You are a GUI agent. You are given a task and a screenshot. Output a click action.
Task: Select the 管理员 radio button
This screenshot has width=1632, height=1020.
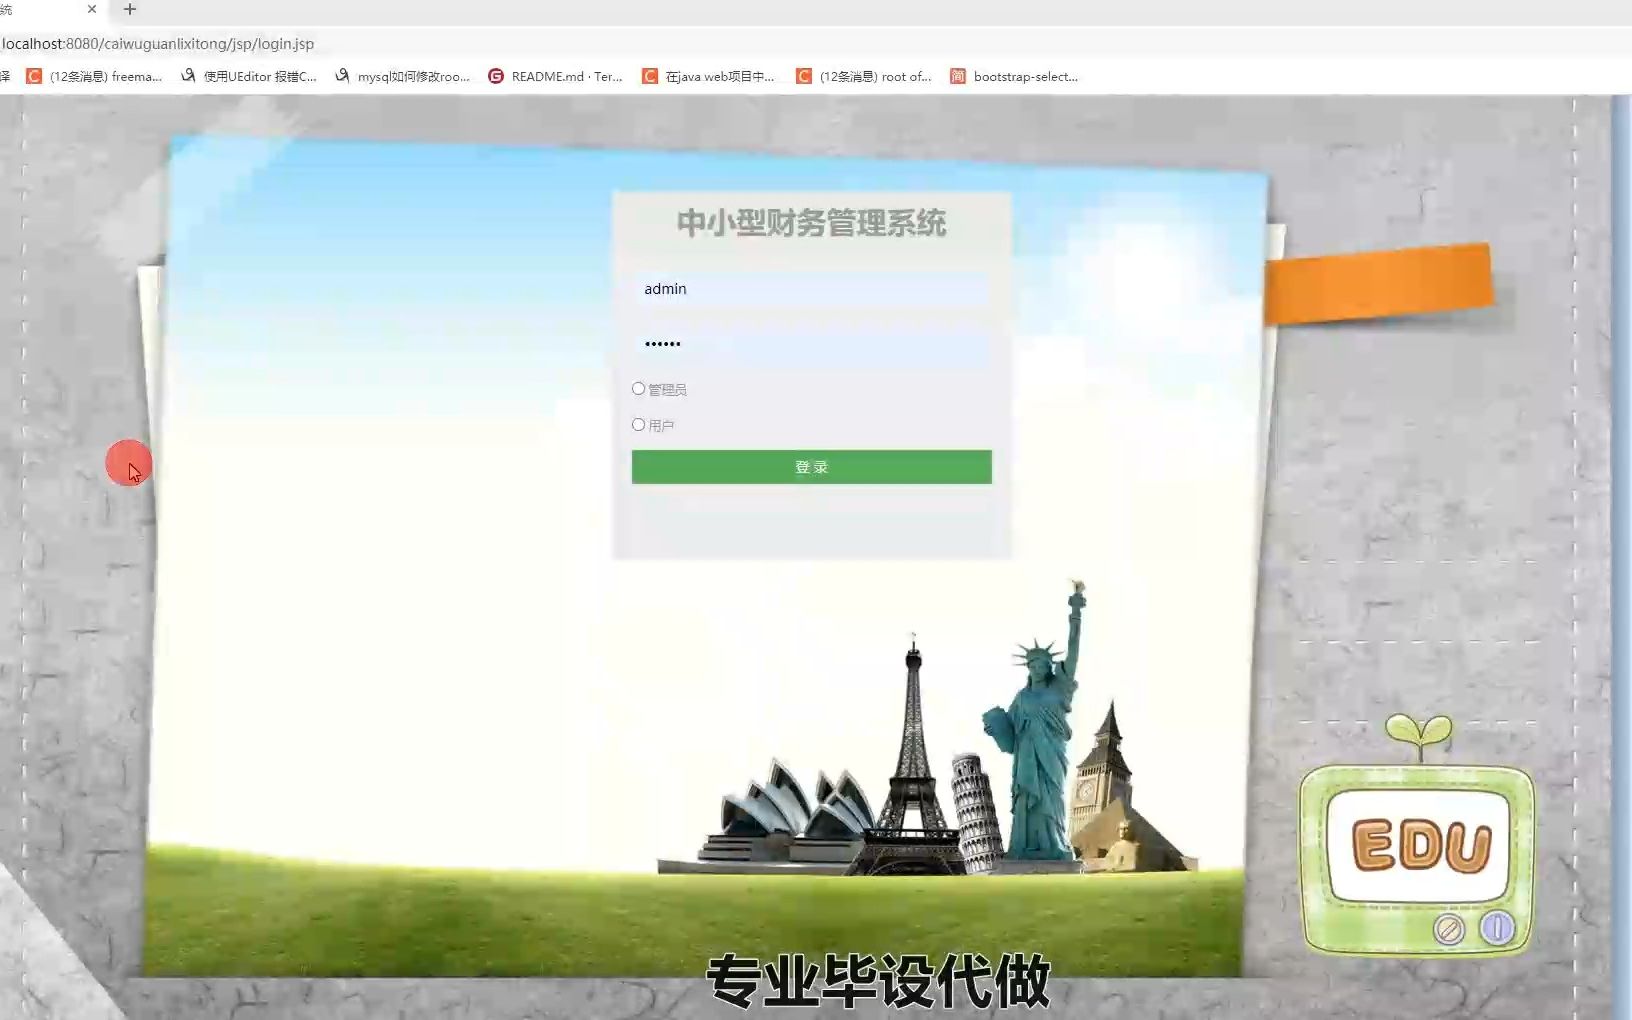click(638, 389)
